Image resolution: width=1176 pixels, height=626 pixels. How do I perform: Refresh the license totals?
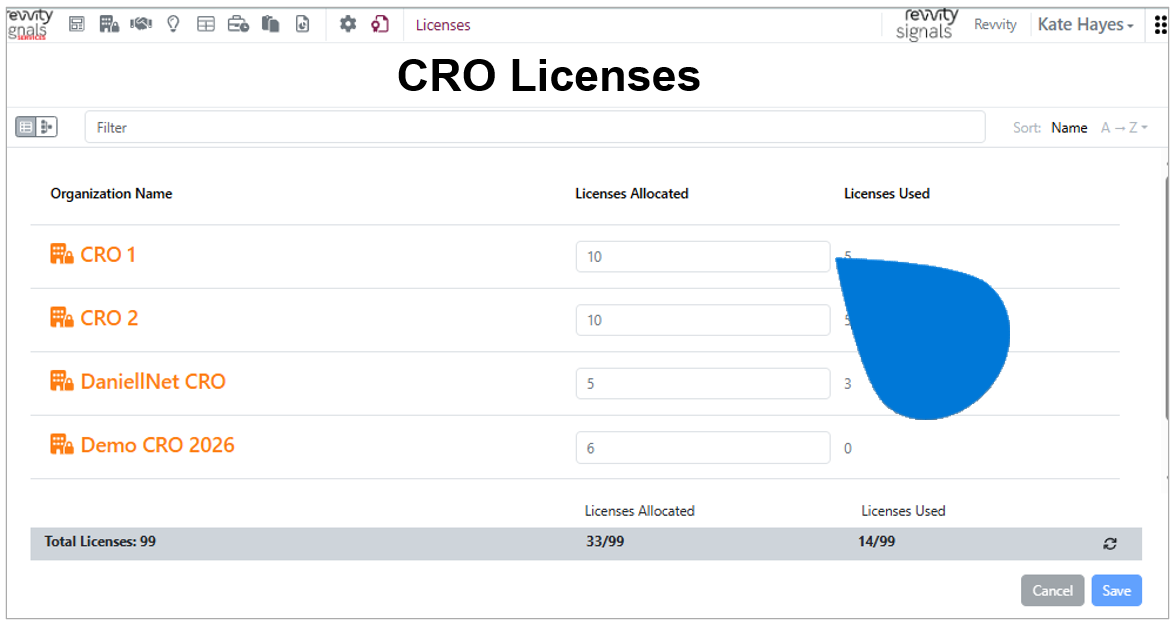pyautogui.click(x=1110, y=544)
